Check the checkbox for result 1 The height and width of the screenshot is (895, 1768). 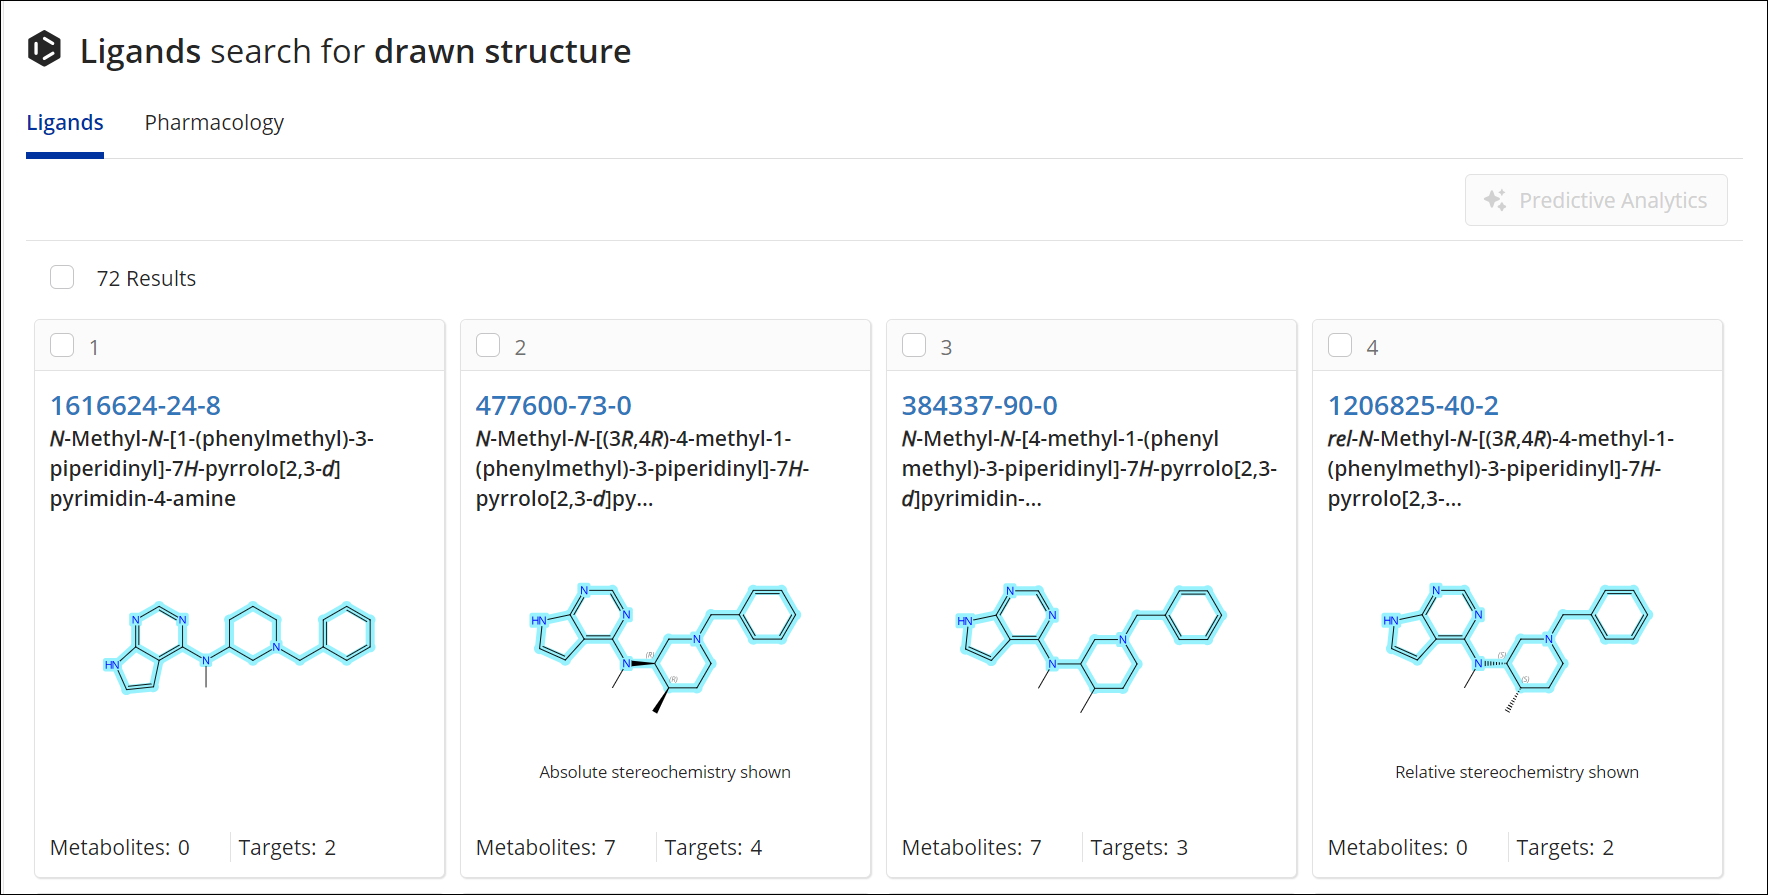[62, 345]
